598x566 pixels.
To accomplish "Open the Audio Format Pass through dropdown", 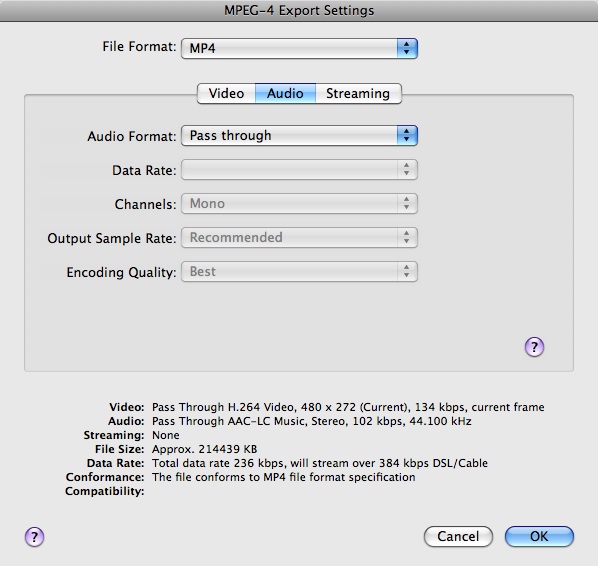I will point(299,135).
